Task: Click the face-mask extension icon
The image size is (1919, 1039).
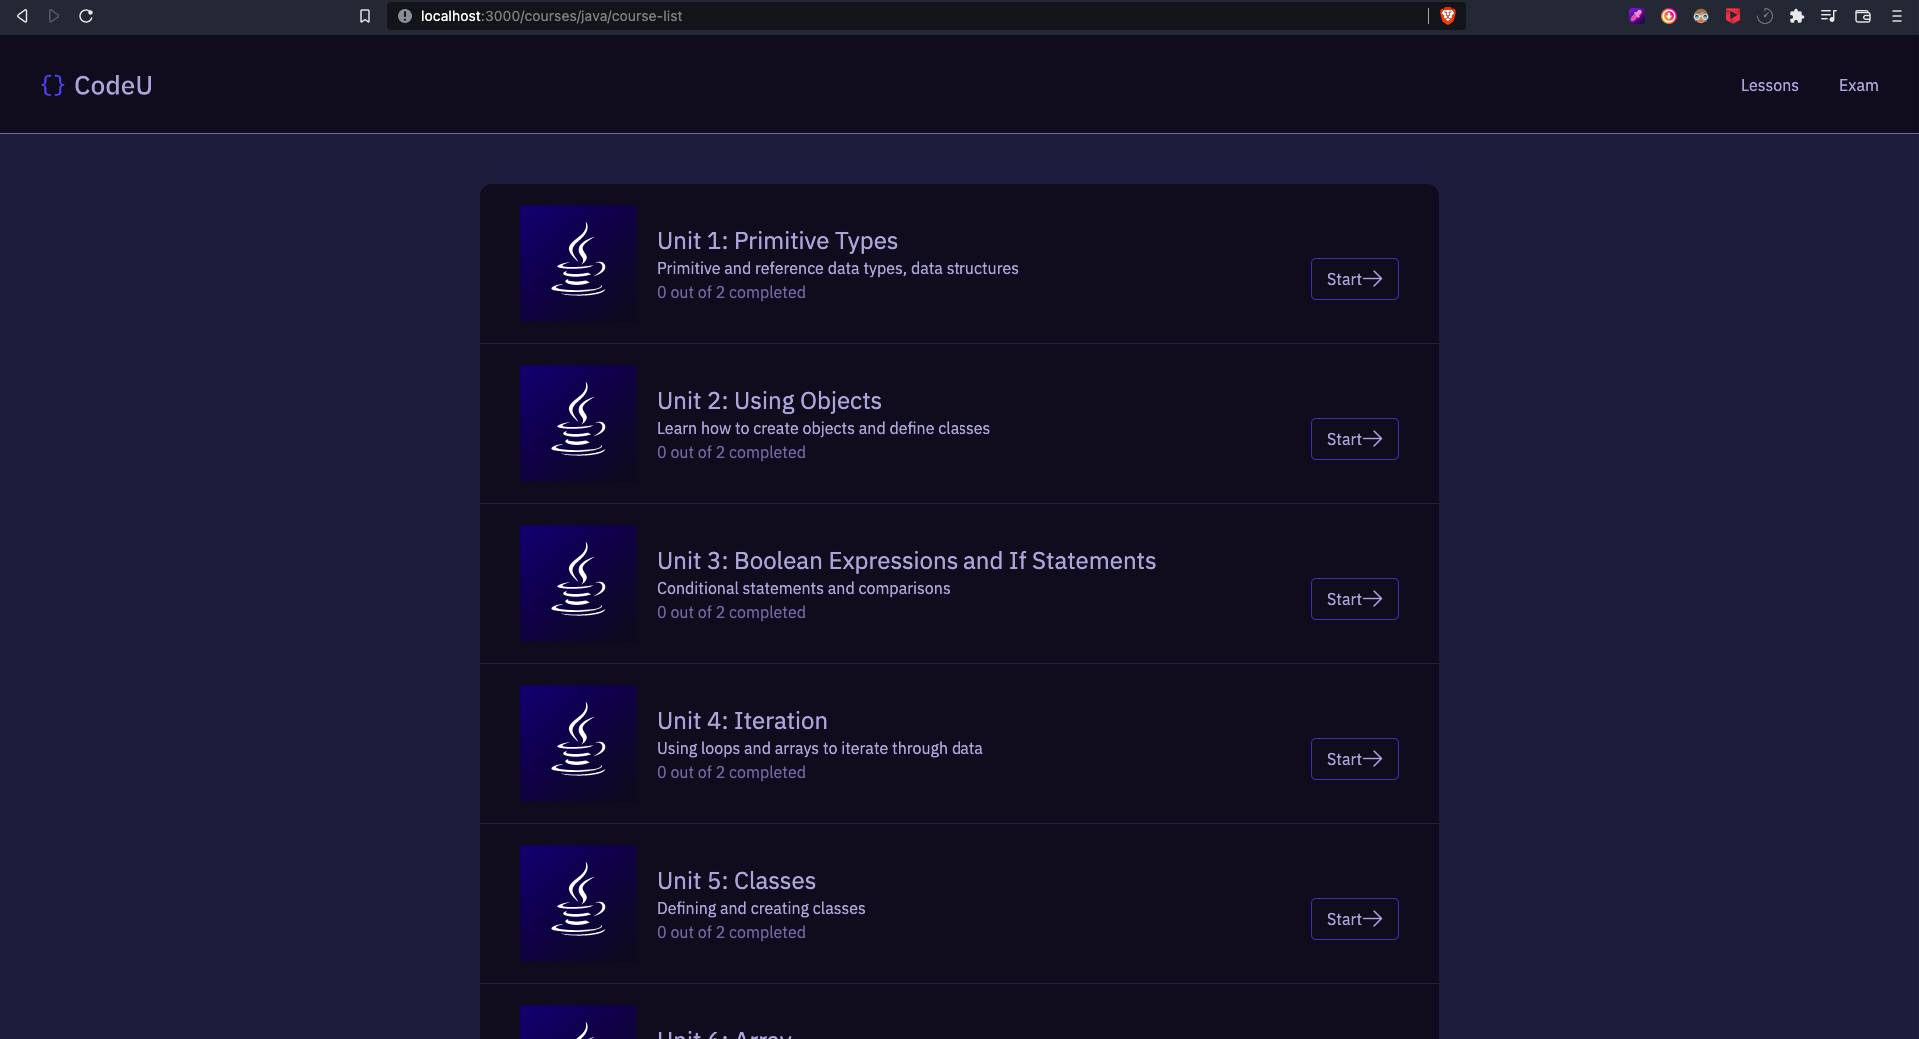Action: tap(1701, 16)
